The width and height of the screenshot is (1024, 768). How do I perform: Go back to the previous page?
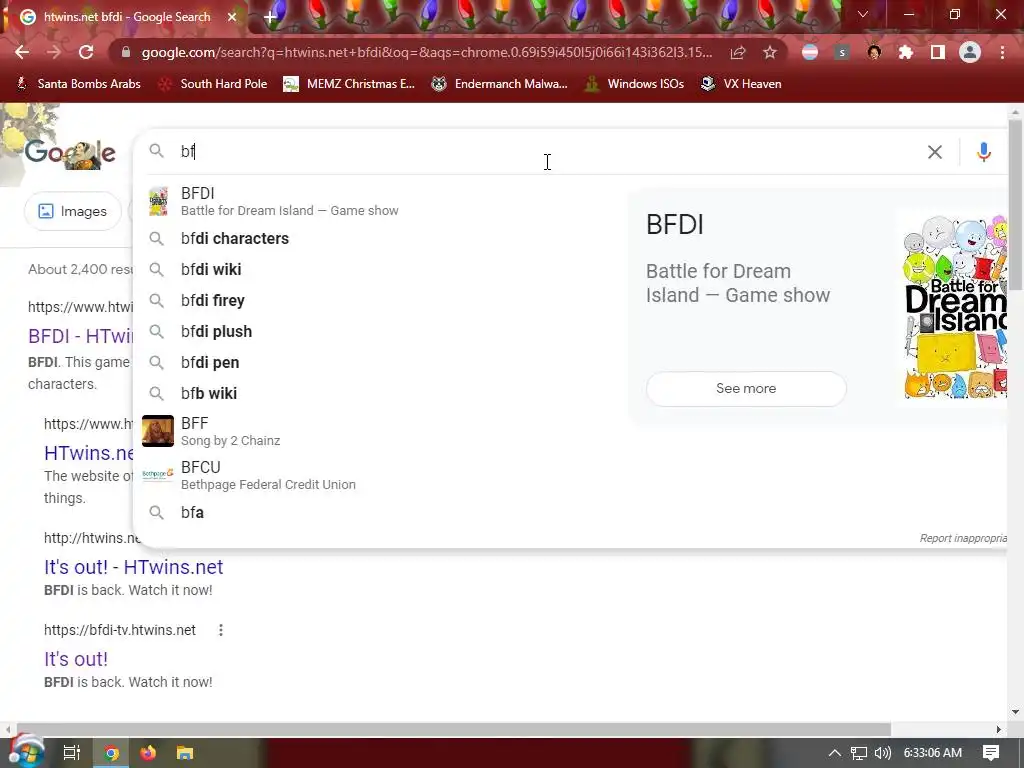[22, 52]
